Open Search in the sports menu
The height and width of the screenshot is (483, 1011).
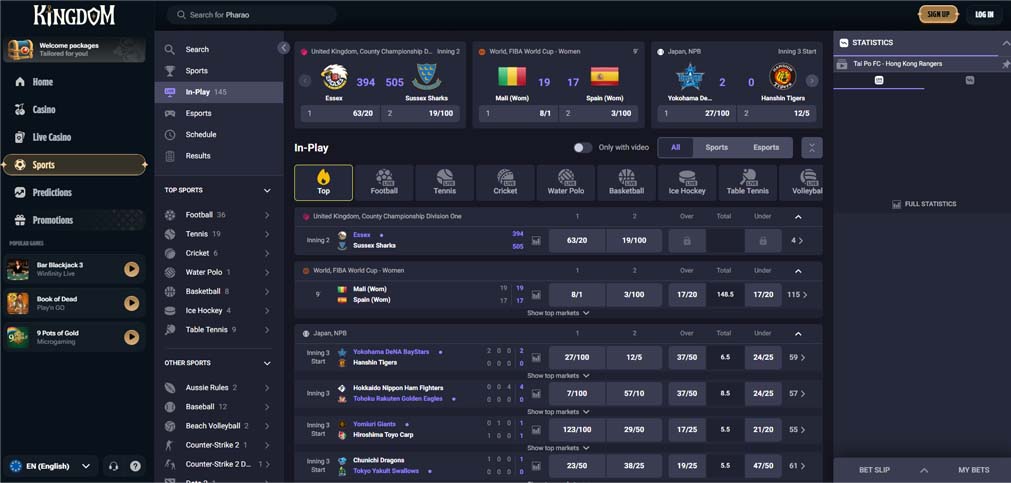pyautogui.click(x=219, y=50)
